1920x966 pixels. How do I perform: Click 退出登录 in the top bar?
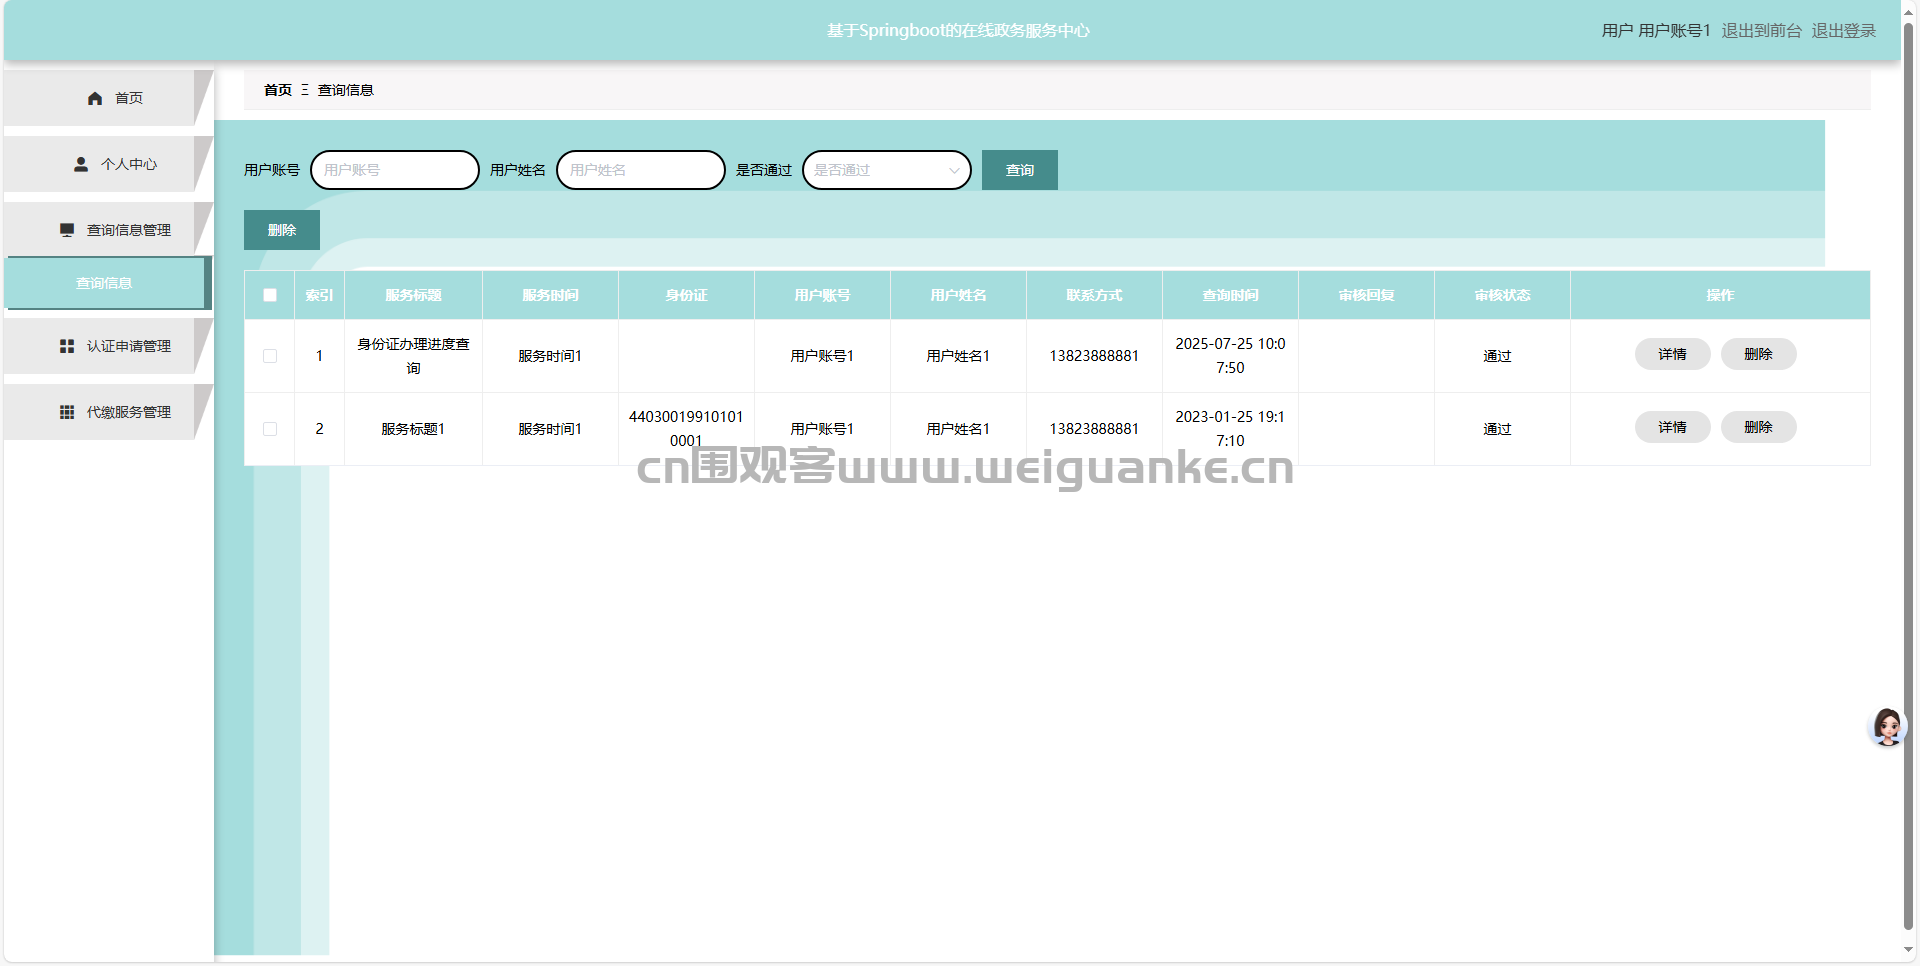(x=1843, y=31)
